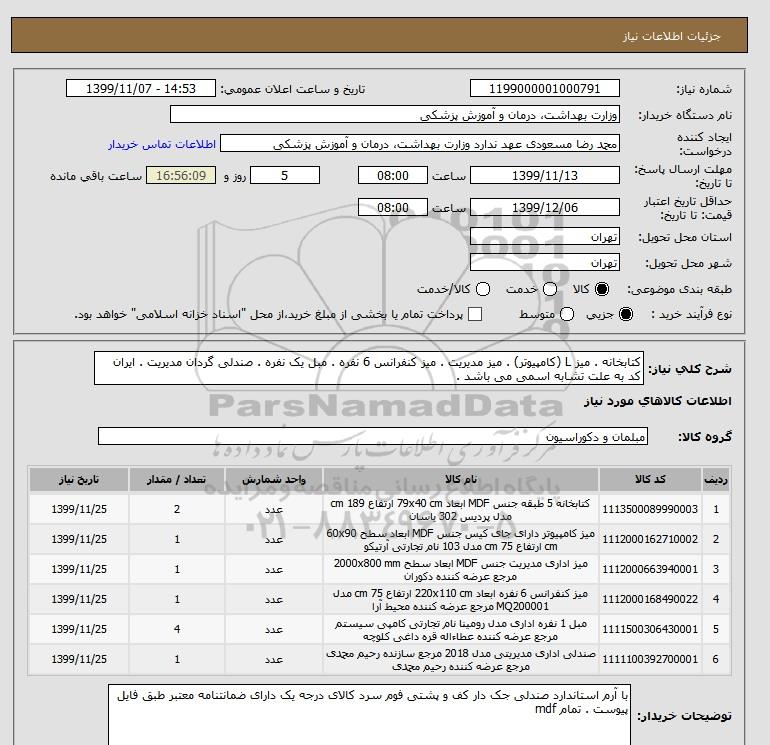The width and height of the screenshot is (770, 745).
Task: Click the کتابخانه 5 طبقه item name
Action: 461,509
